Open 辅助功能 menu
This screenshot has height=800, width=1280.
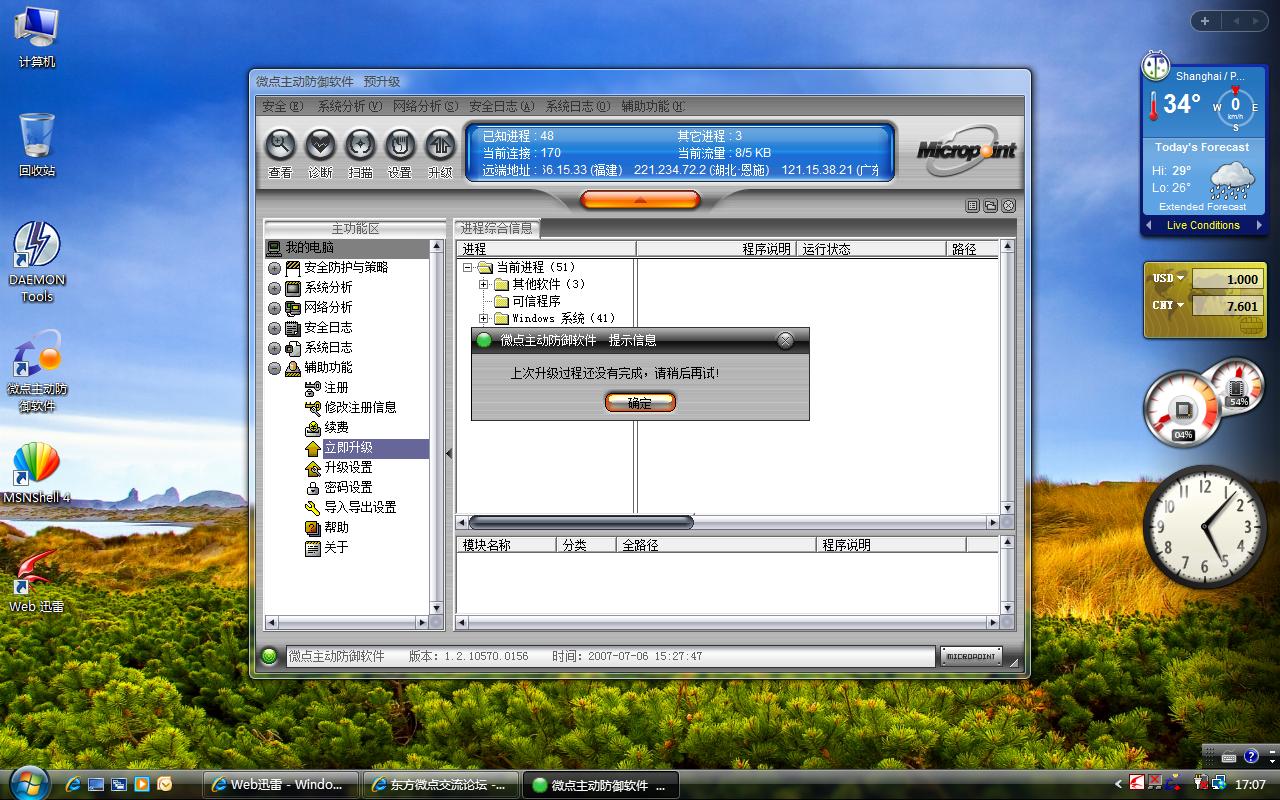click(653, 106)
